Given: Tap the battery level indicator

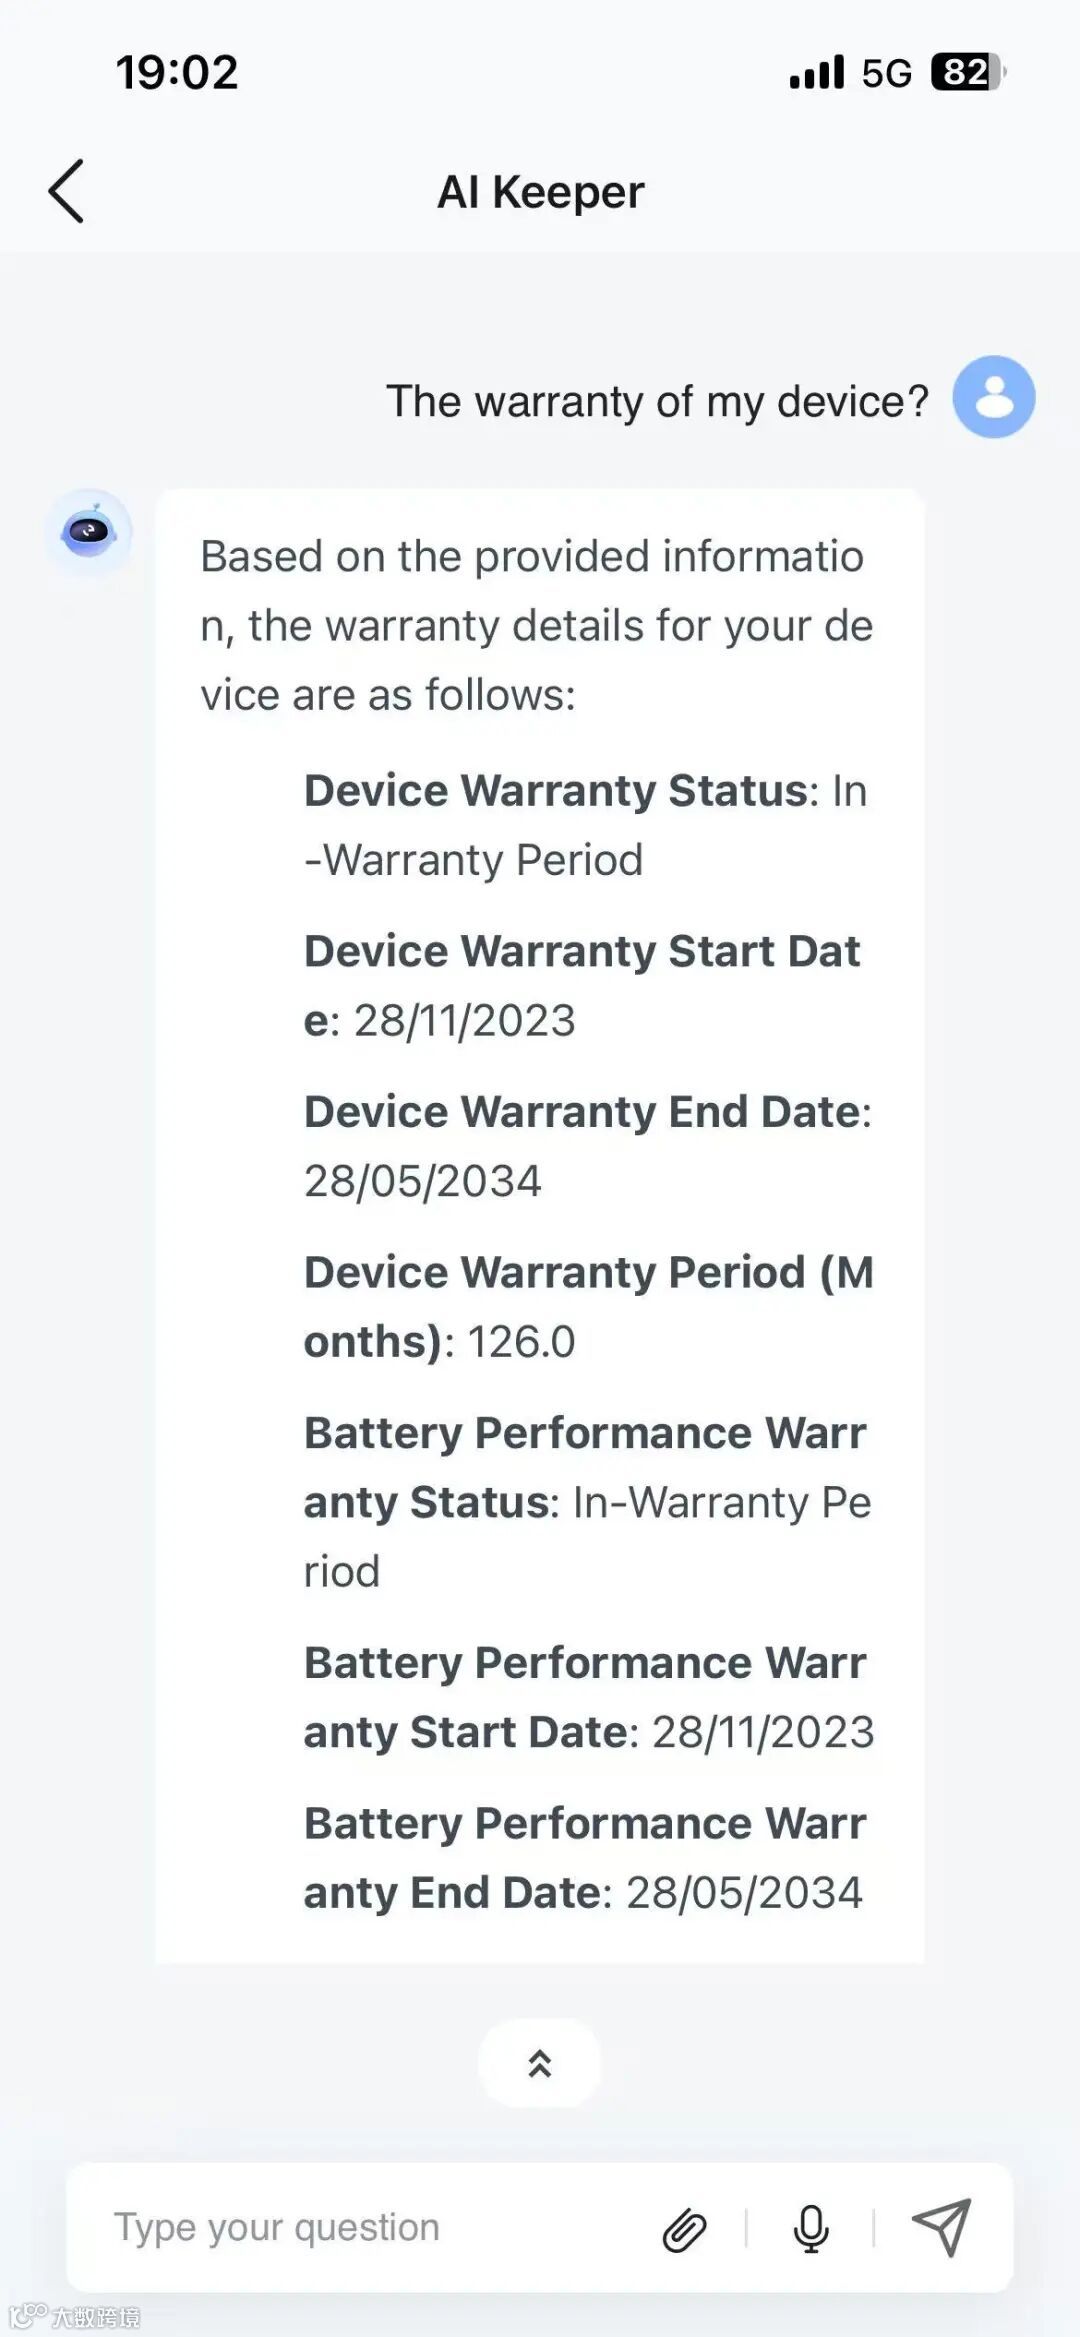Looking at the screenshot, I should [x=967, y=72].
